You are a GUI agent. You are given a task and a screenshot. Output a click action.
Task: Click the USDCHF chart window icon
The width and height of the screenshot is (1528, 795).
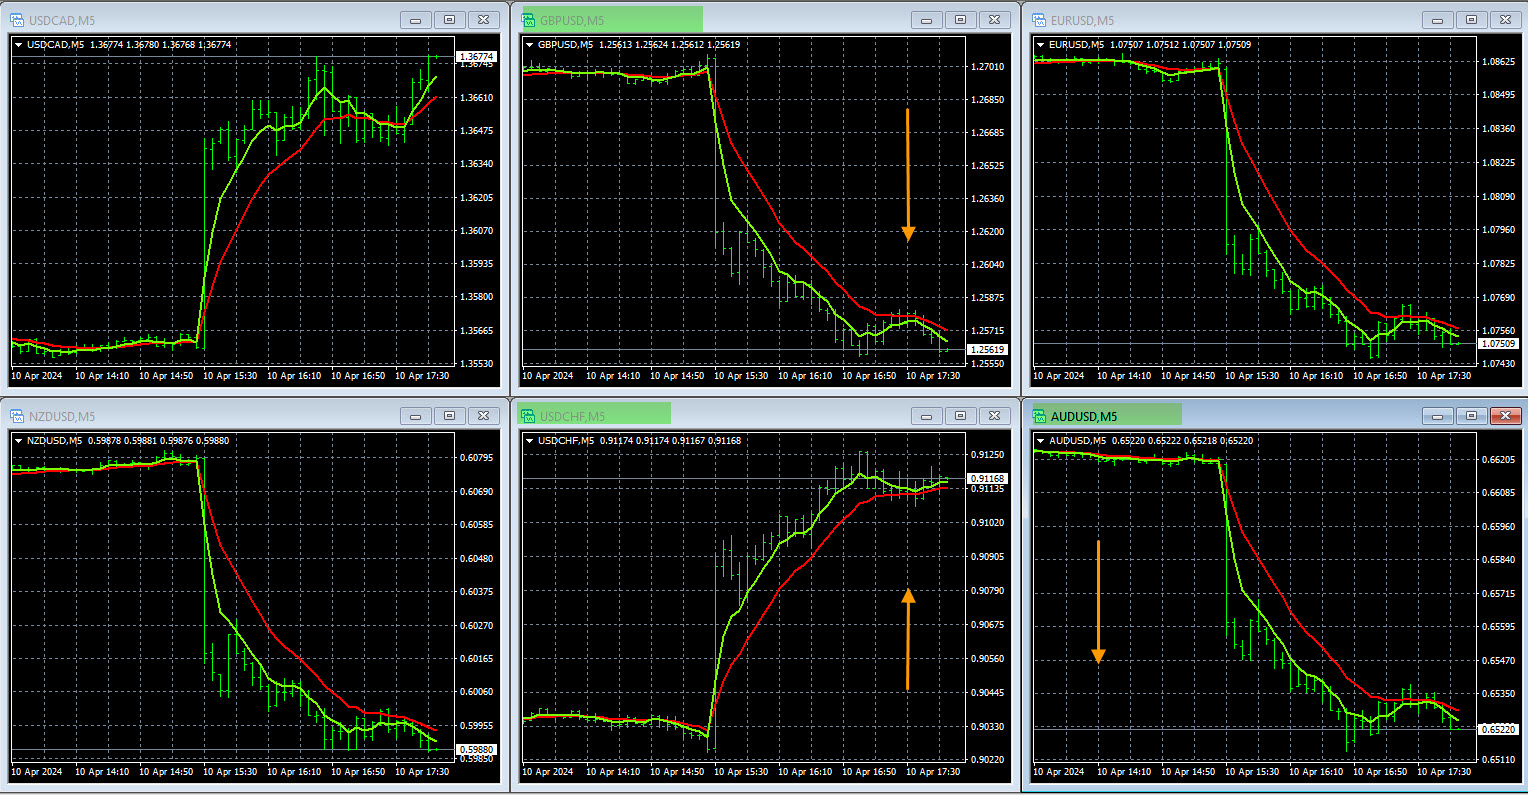click(x=529, y=416)
